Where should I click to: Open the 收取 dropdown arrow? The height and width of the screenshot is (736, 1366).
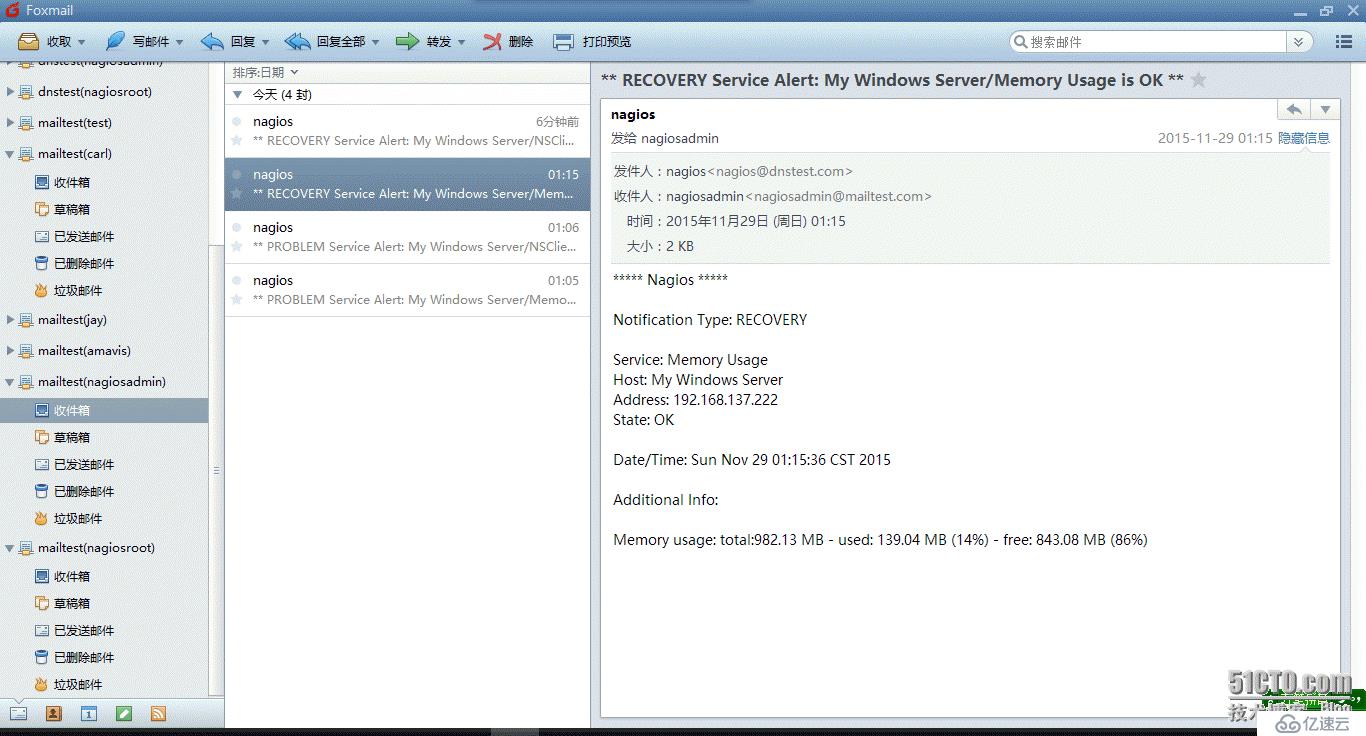pyautogui.click(x=82, y=42)
